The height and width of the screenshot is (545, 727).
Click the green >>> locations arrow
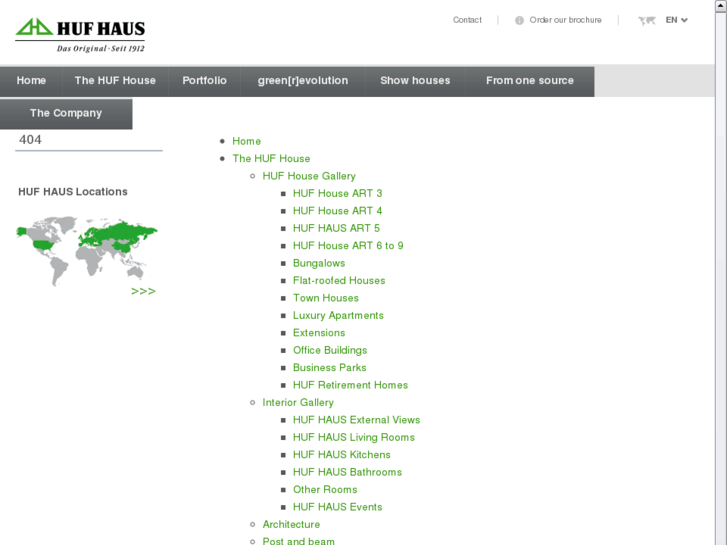[143, 291]
